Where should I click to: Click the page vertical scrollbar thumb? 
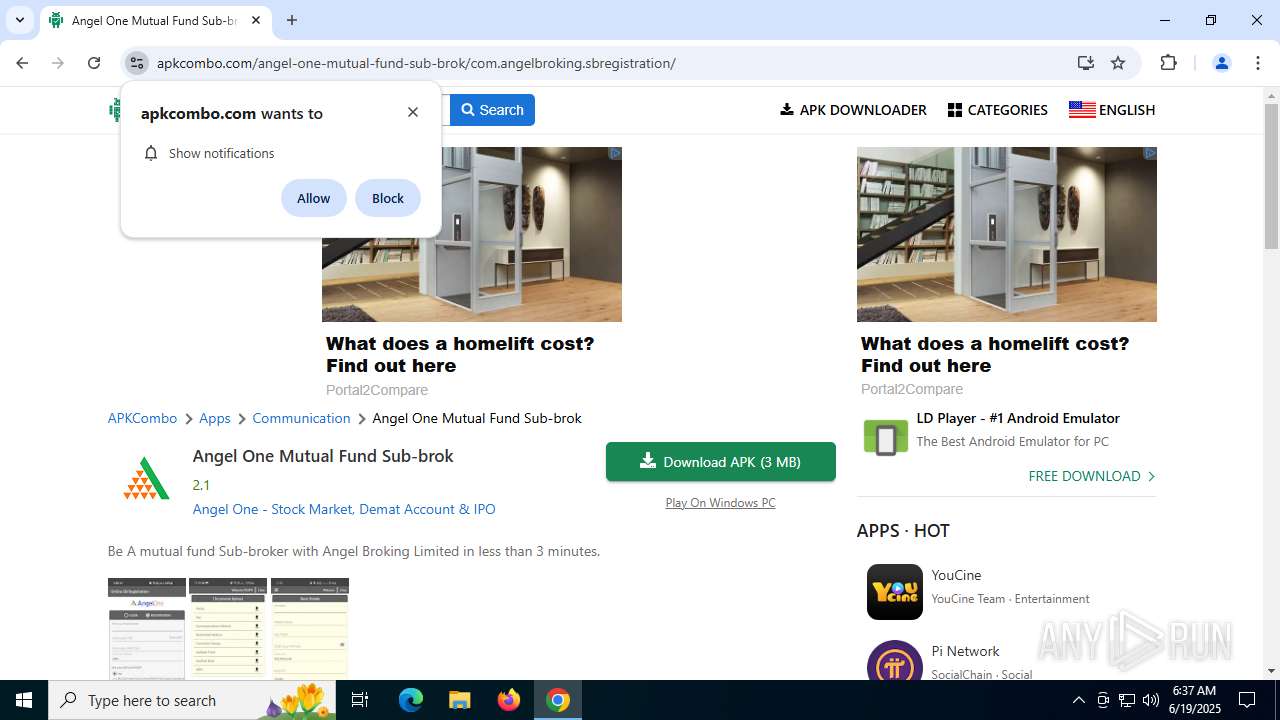point(1272,175)
